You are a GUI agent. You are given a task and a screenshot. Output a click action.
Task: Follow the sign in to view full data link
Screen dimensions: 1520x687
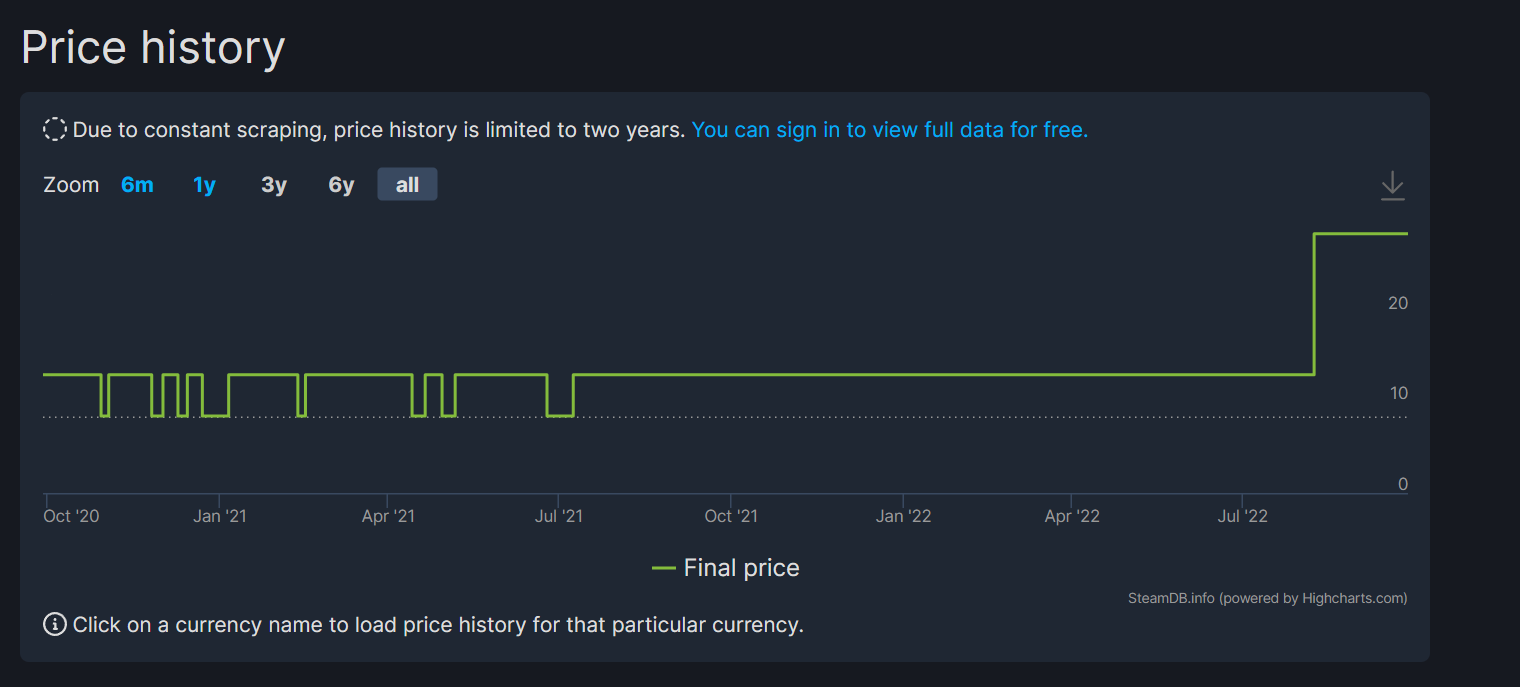tap(890, 130)
